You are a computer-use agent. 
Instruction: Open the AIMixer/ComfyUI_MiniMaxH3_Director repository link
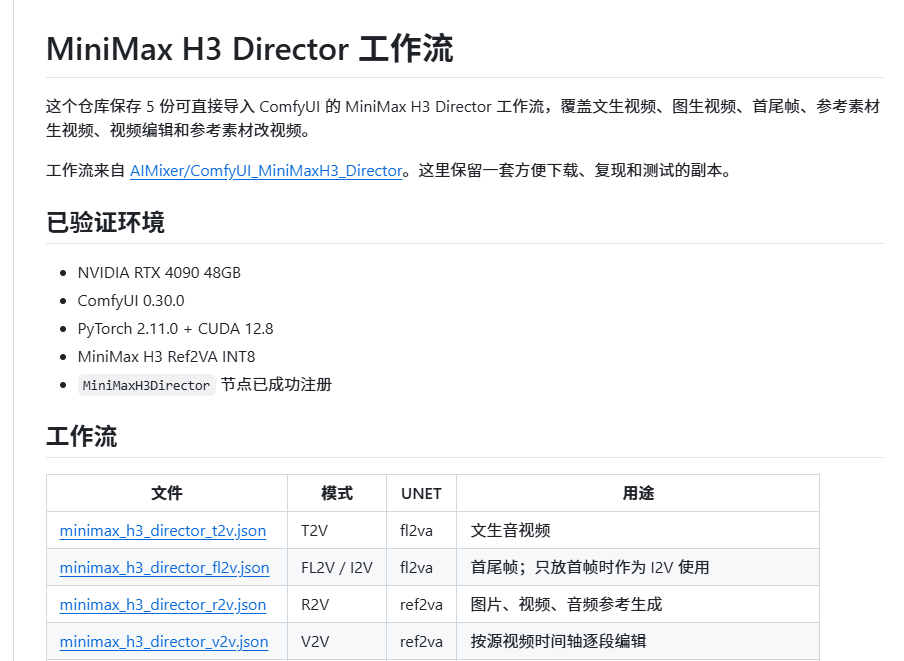(x=266, y=171)
